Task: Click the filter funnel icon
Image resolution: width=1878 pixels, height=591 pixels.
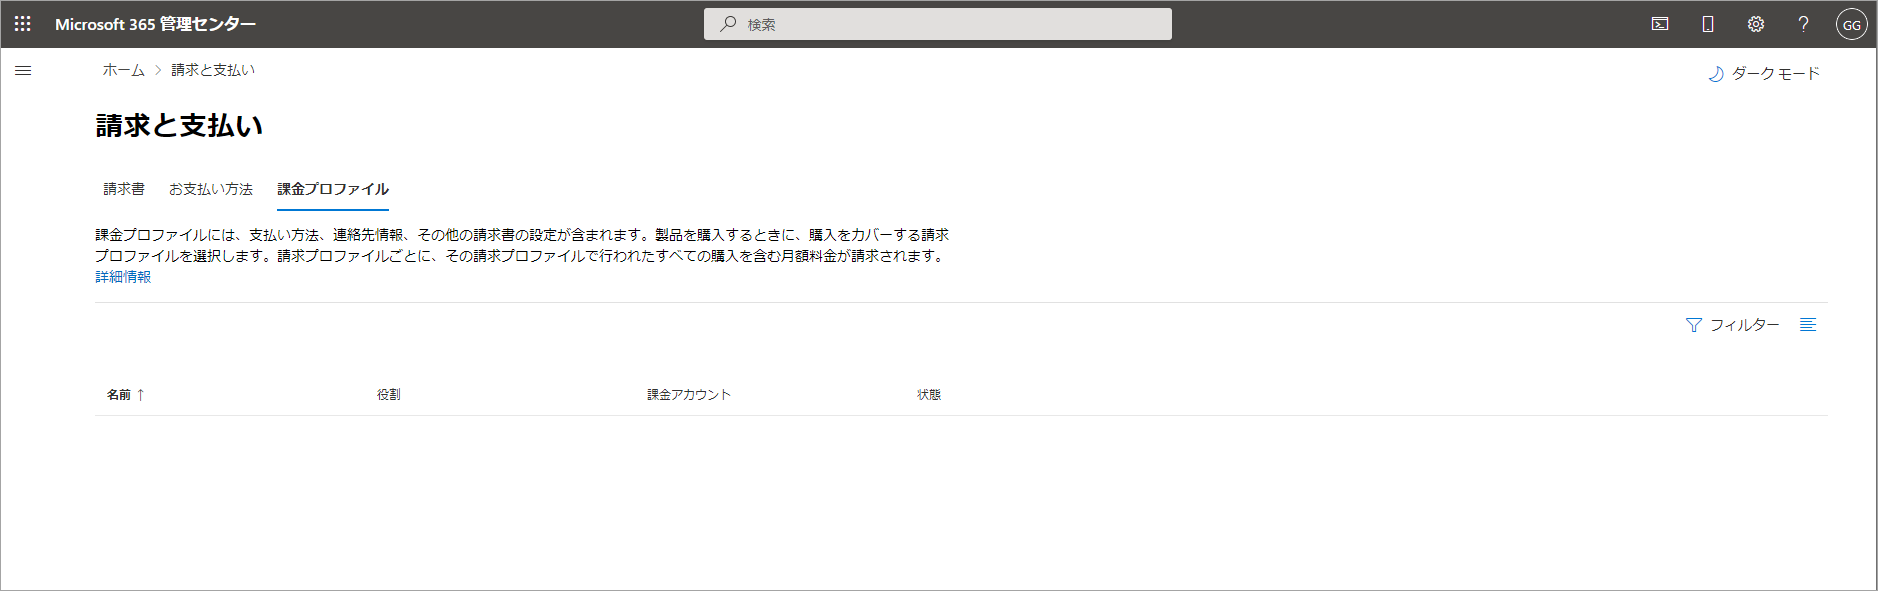Action: pos(1693,325)
